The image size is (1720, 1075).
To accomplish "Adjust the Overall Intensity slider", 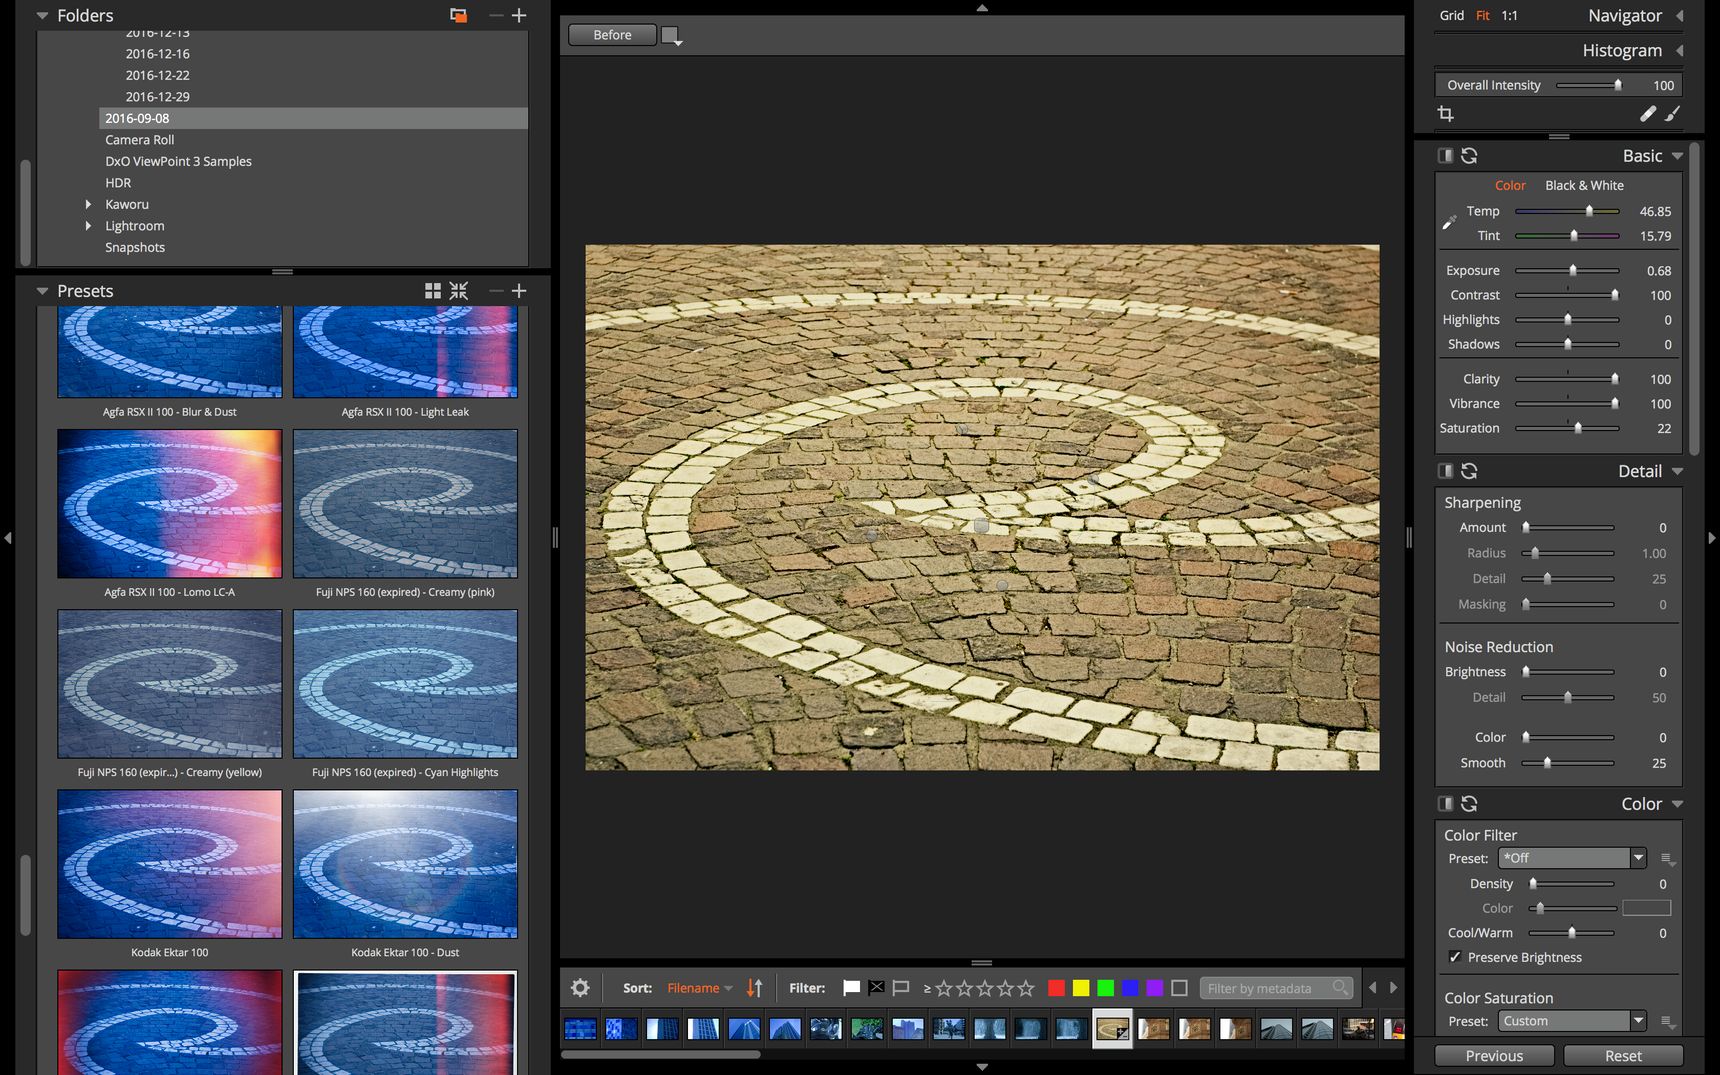I will [1589, 85].
